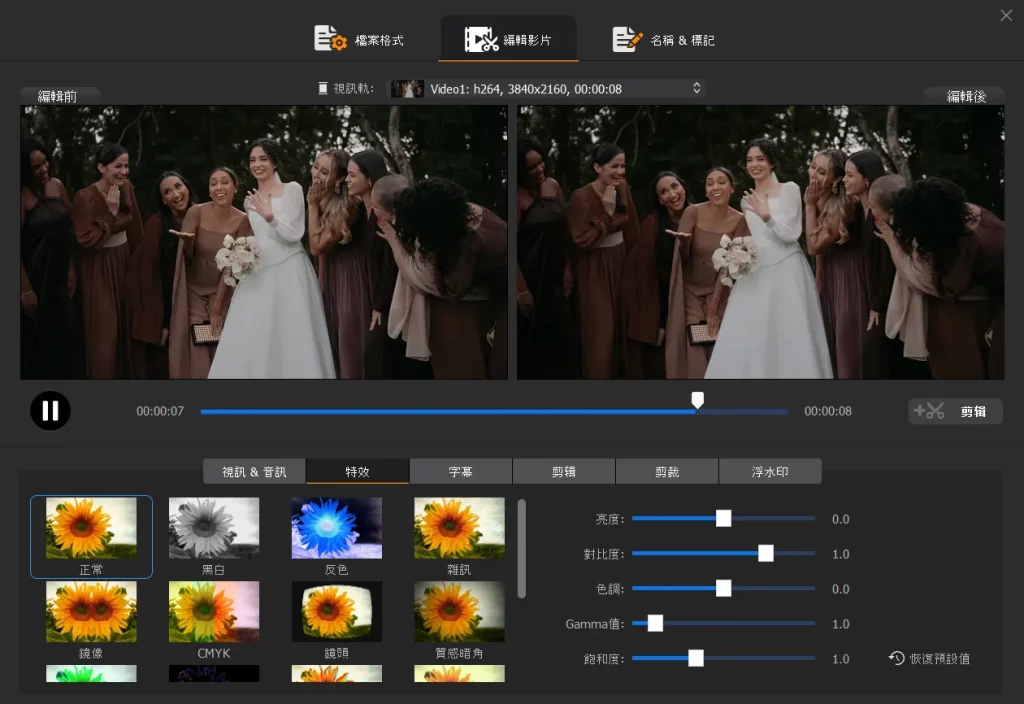Close the editor dialog with X
The image size is (1024, 704).
(x=1006, y=15)
